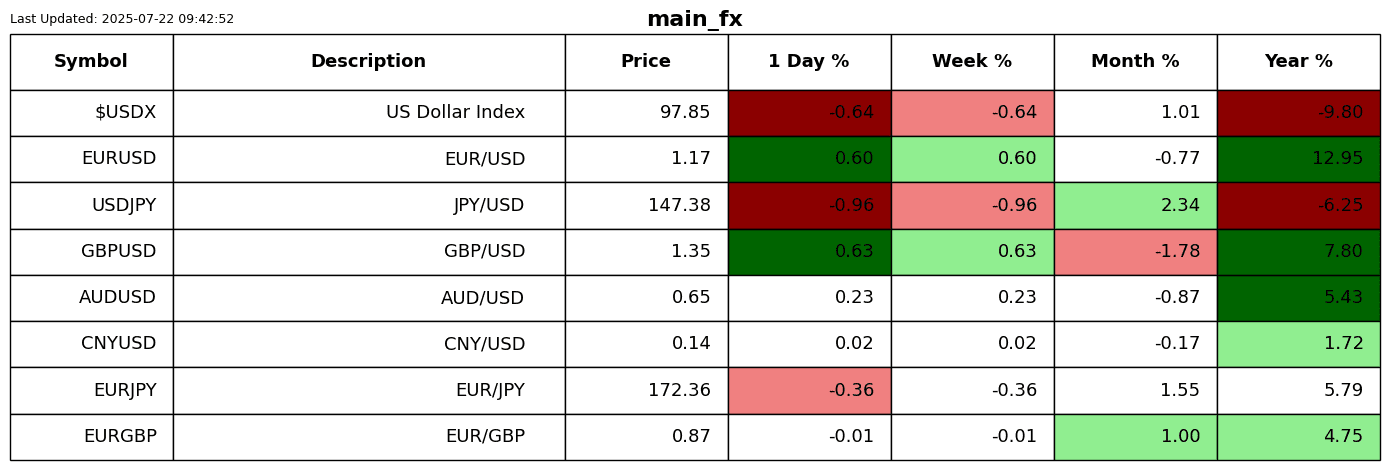
Task: Click the dark red -9.80 Year cell
Action: coord(1298,113)
